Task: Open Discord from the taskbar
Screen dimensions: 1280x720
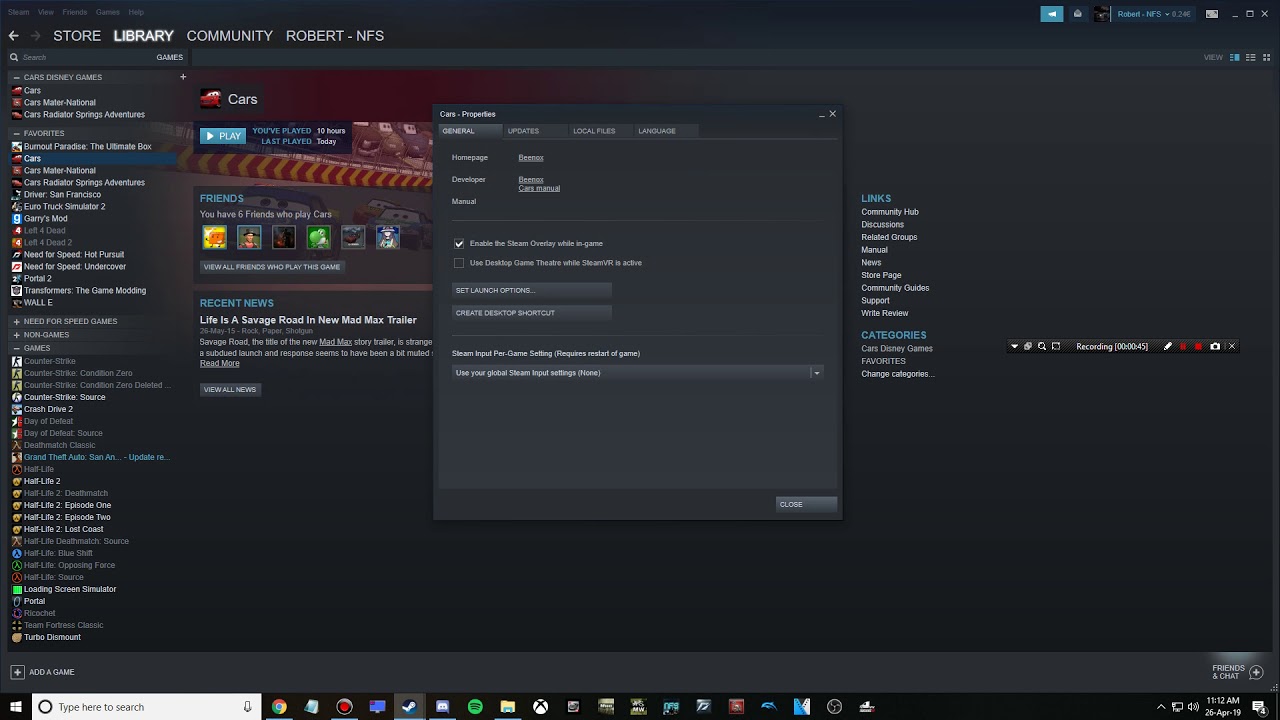Action: click(442, 707)
